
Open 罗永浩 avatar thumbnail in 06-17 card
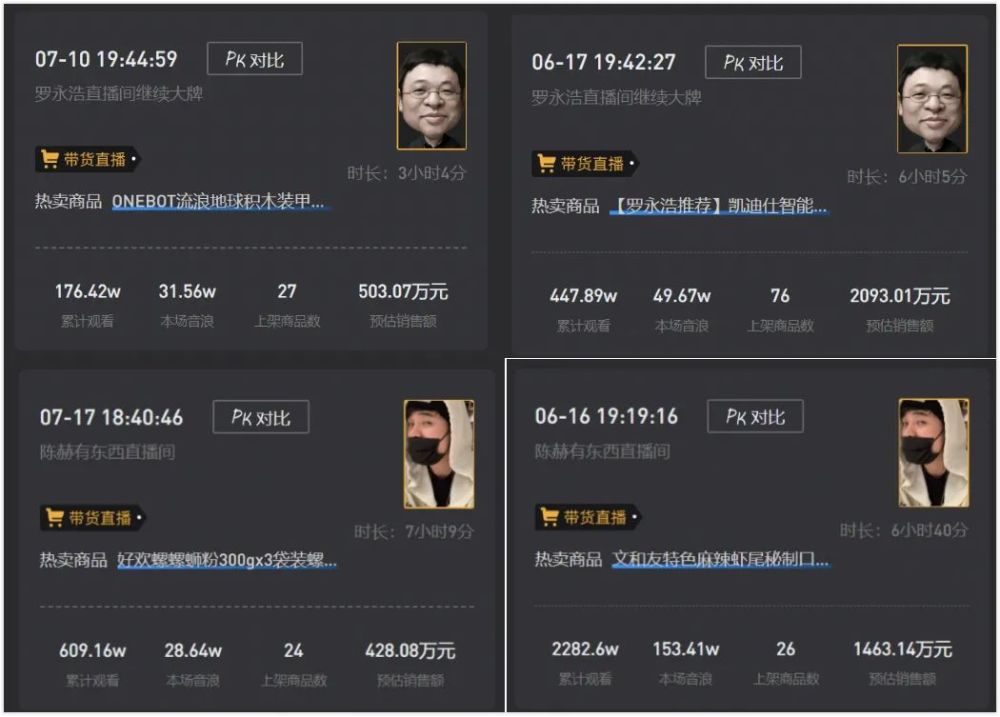pos(932,99)
